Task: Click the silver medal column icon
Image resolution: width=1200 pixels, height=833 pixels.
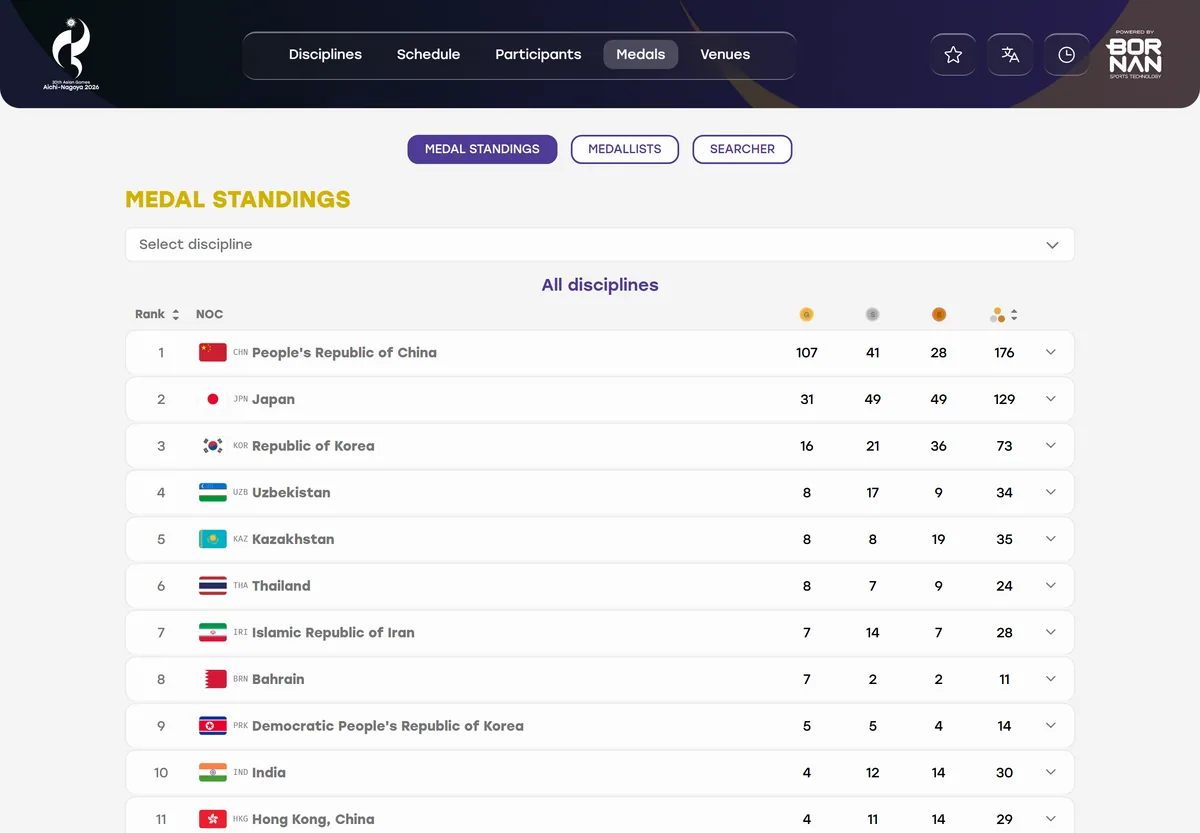Action: pyautogui.click(x=873, y=314)
